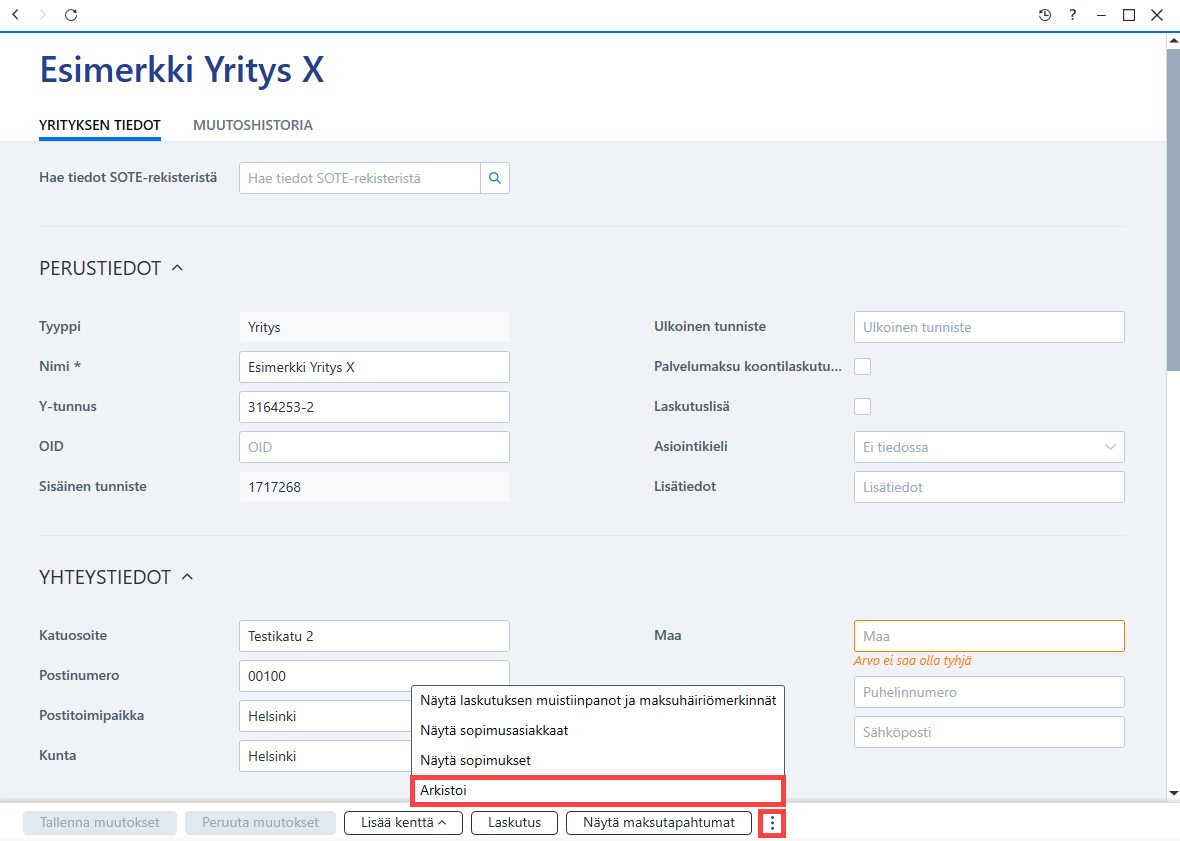
Task: Collapse the YHTEYSTIEDOT section
Action: coord(187,577)
